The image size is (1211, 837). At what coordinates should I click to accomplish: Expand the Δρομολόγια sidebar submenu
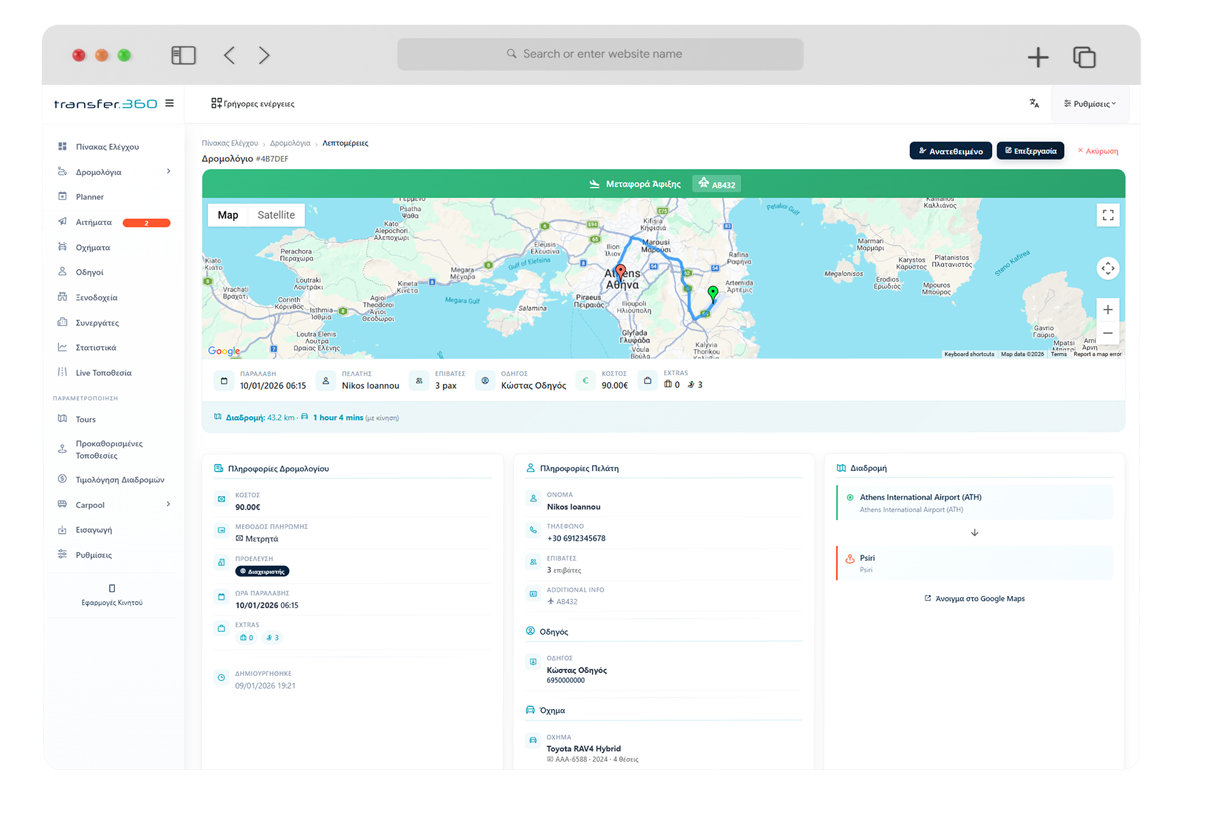(168, 172)
